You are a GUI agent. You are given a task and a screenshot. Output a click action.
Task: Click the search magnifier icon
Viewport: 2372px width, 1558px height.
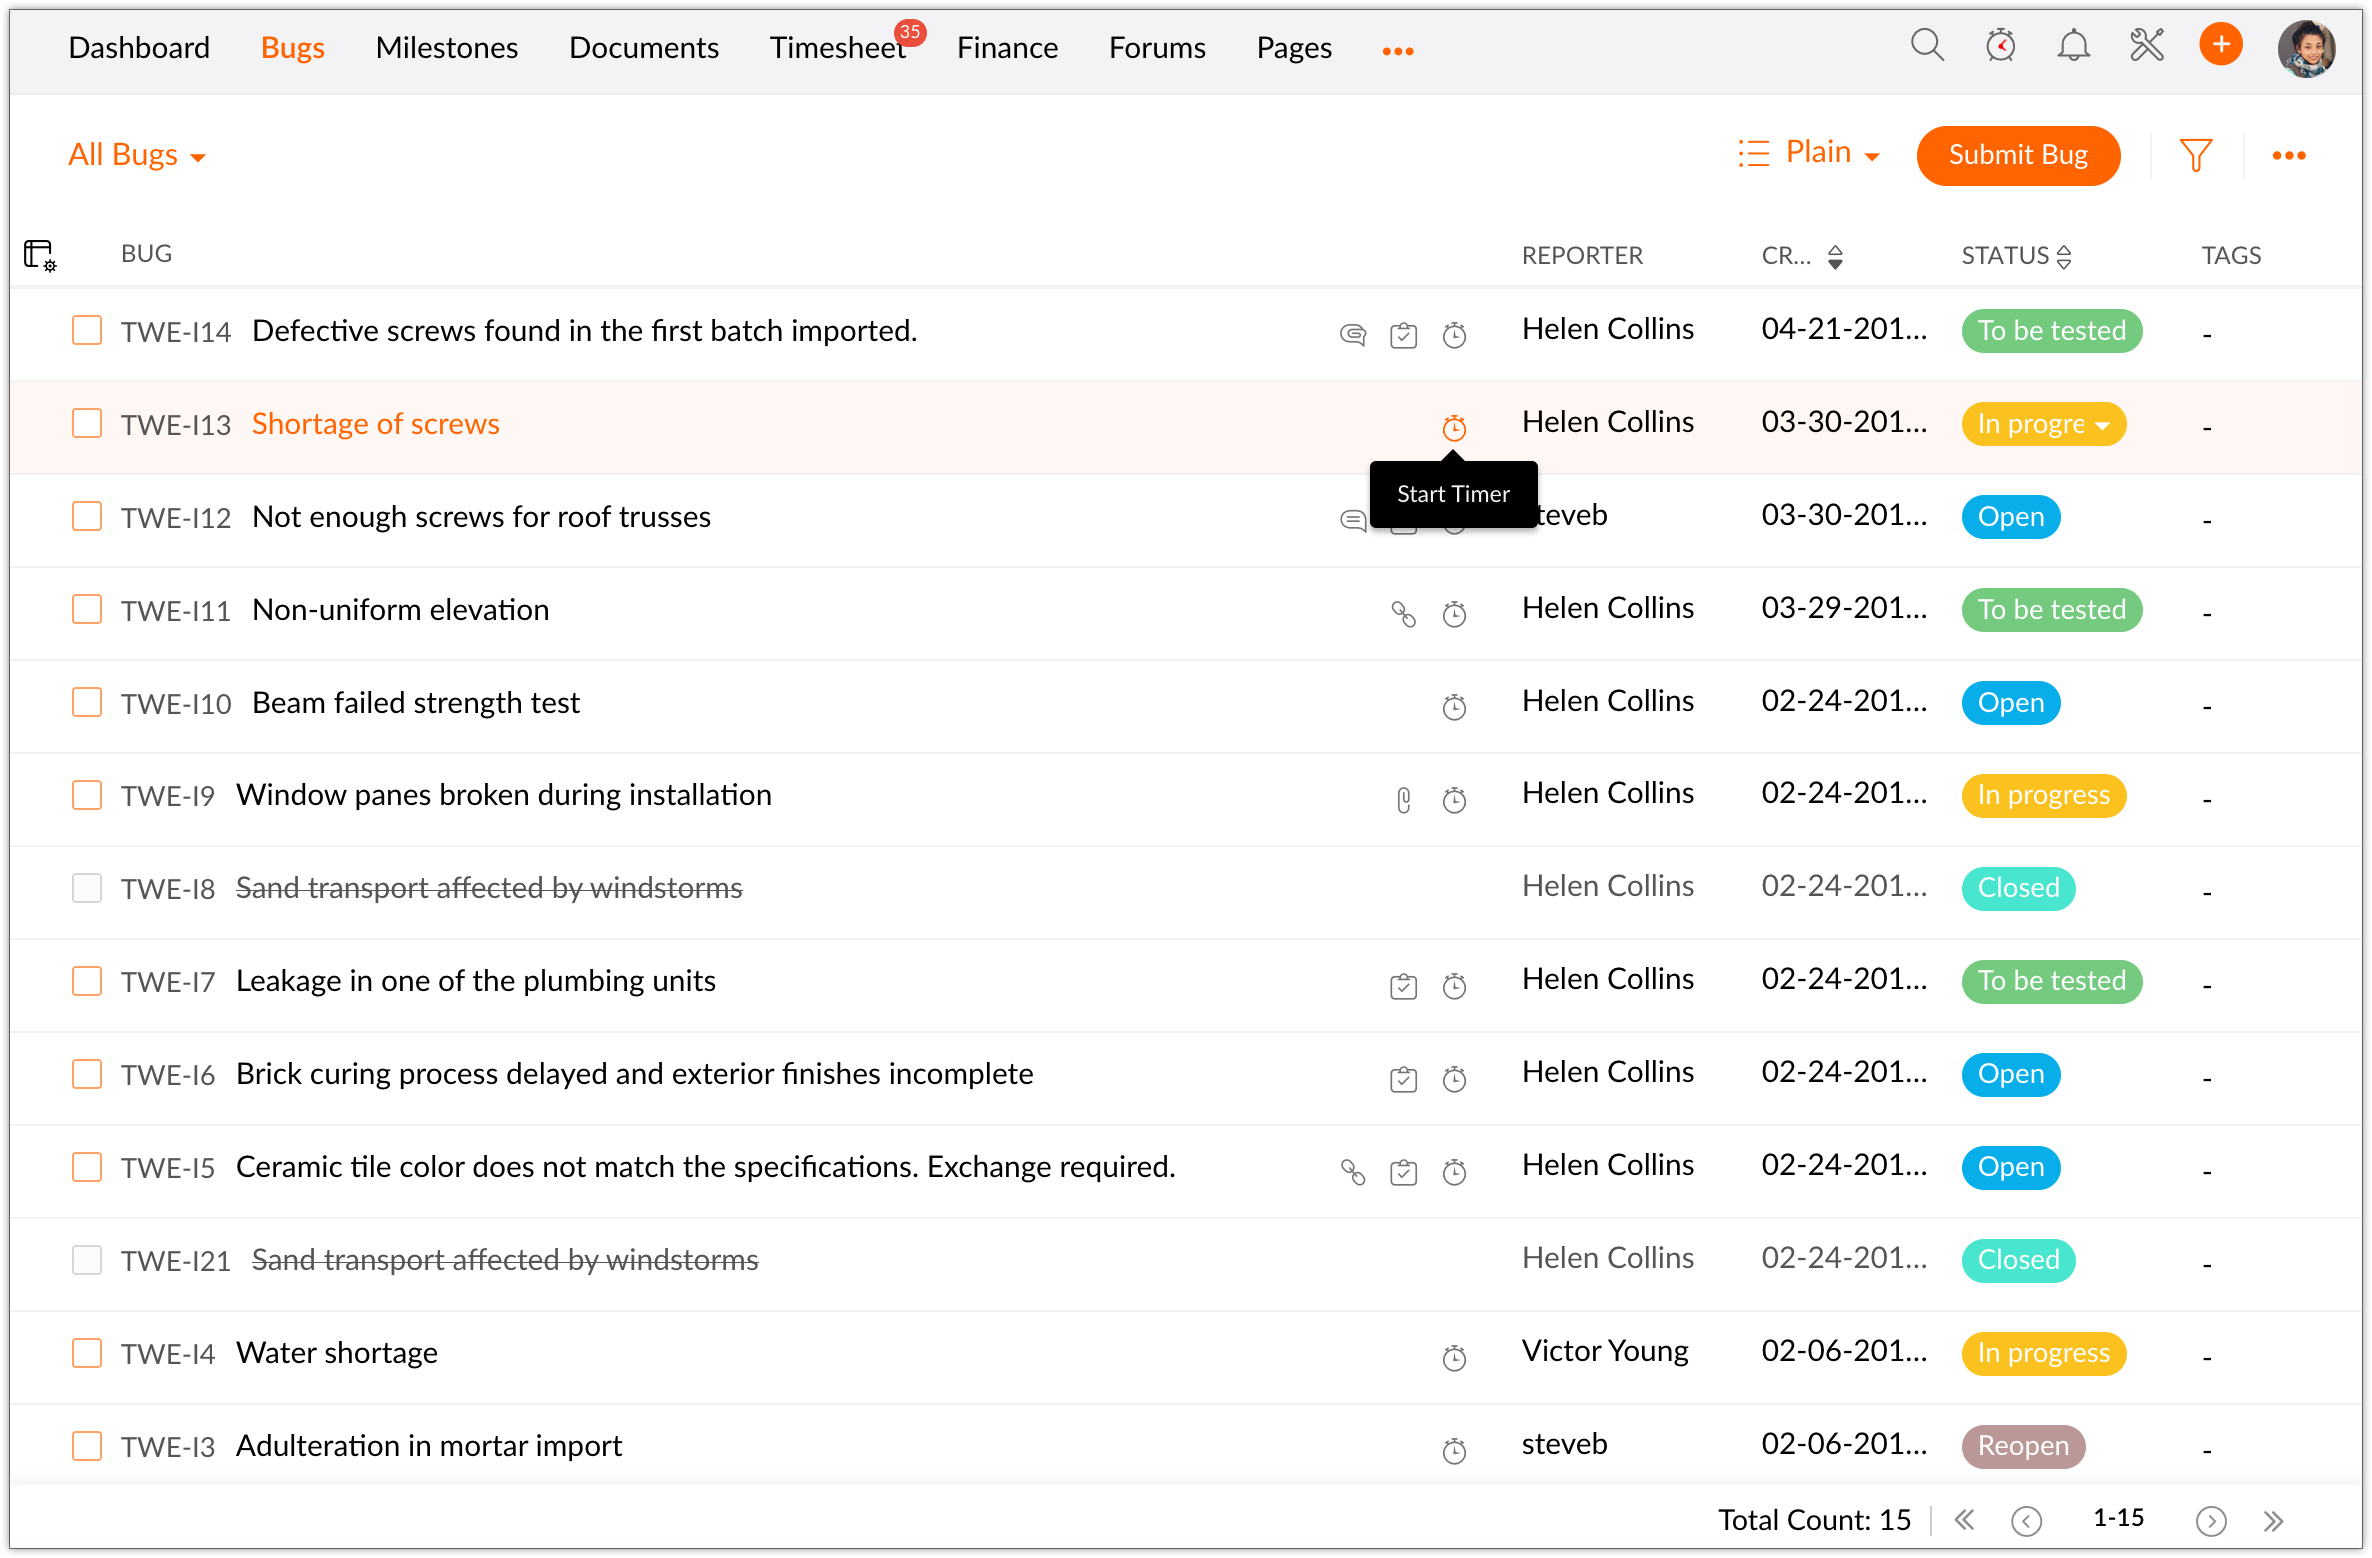click(x=1926, y=46)
